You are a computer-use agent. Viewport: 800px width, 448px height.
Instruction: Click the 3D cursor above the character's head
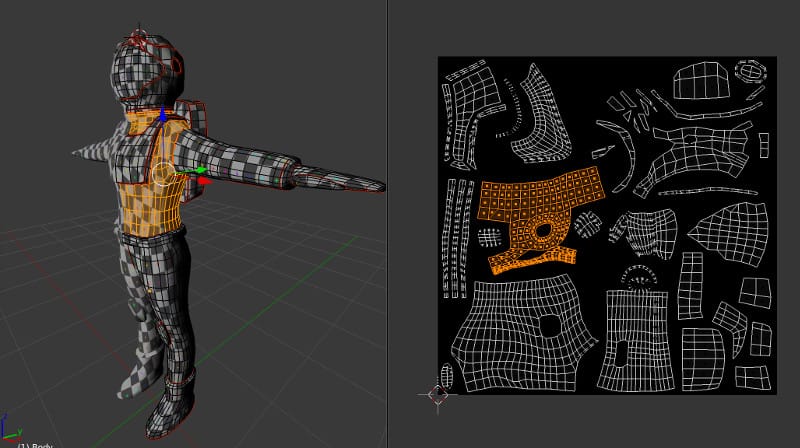coord(138,37)
